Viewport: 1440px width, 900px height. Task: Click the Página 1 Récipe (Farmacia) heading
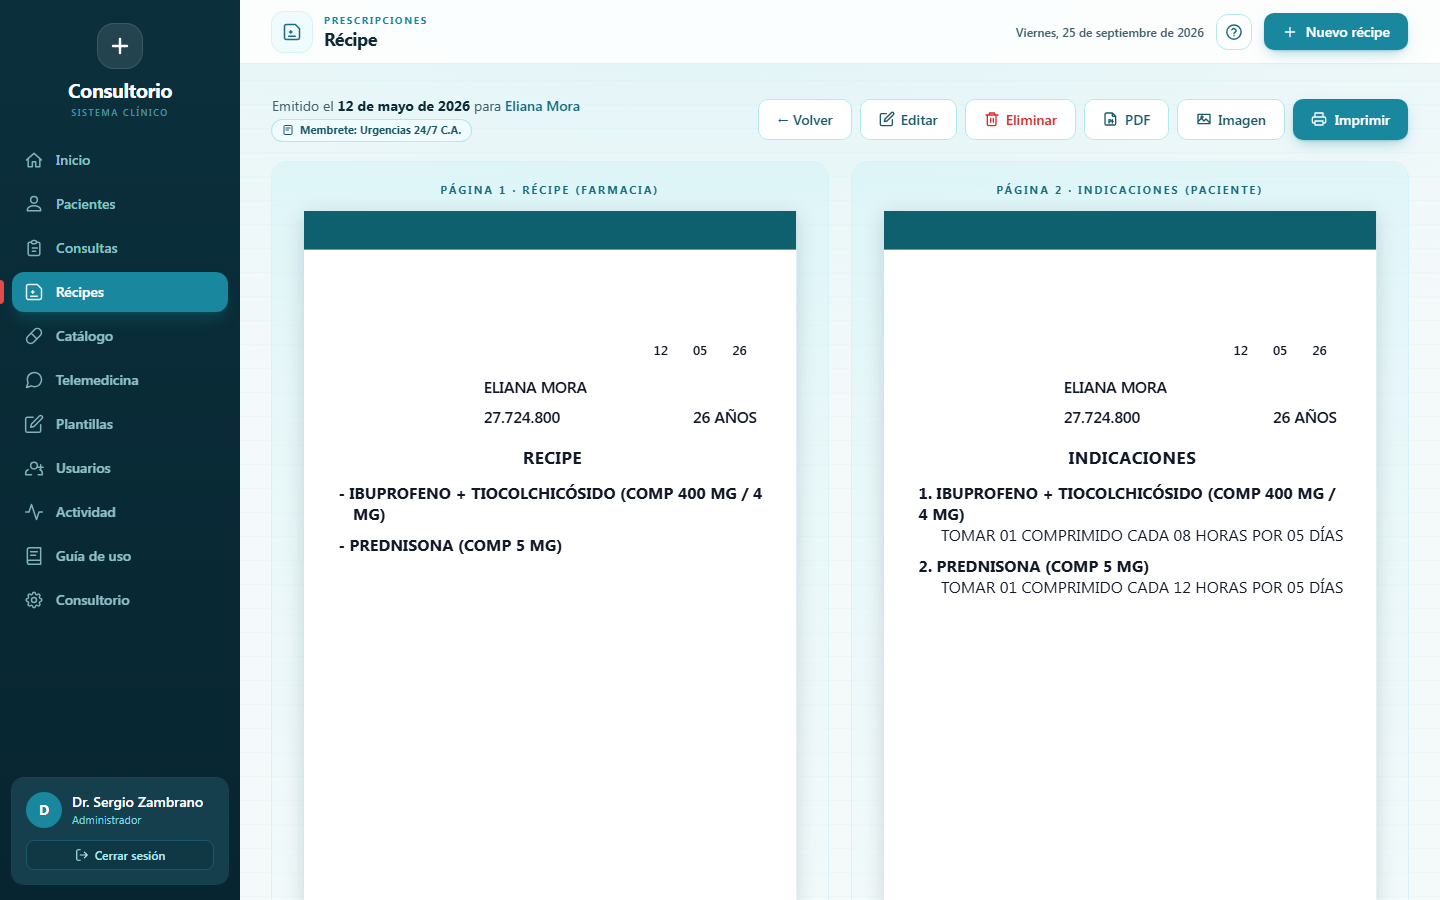click(549, 190)
